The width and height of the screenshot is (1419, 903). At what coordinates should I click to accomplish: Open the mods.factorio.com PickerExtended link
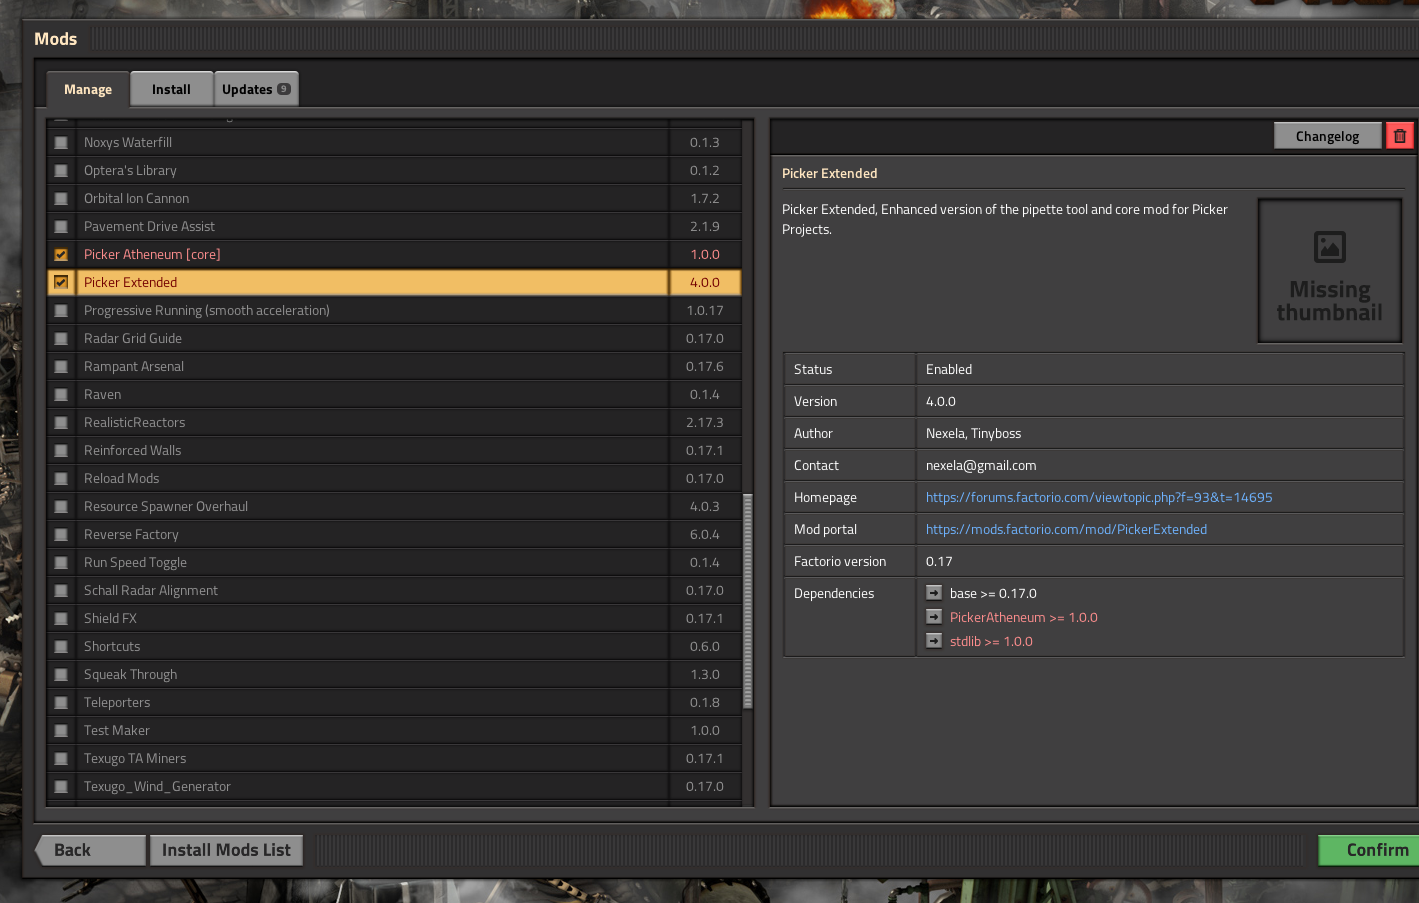(x=1066, y=529)
